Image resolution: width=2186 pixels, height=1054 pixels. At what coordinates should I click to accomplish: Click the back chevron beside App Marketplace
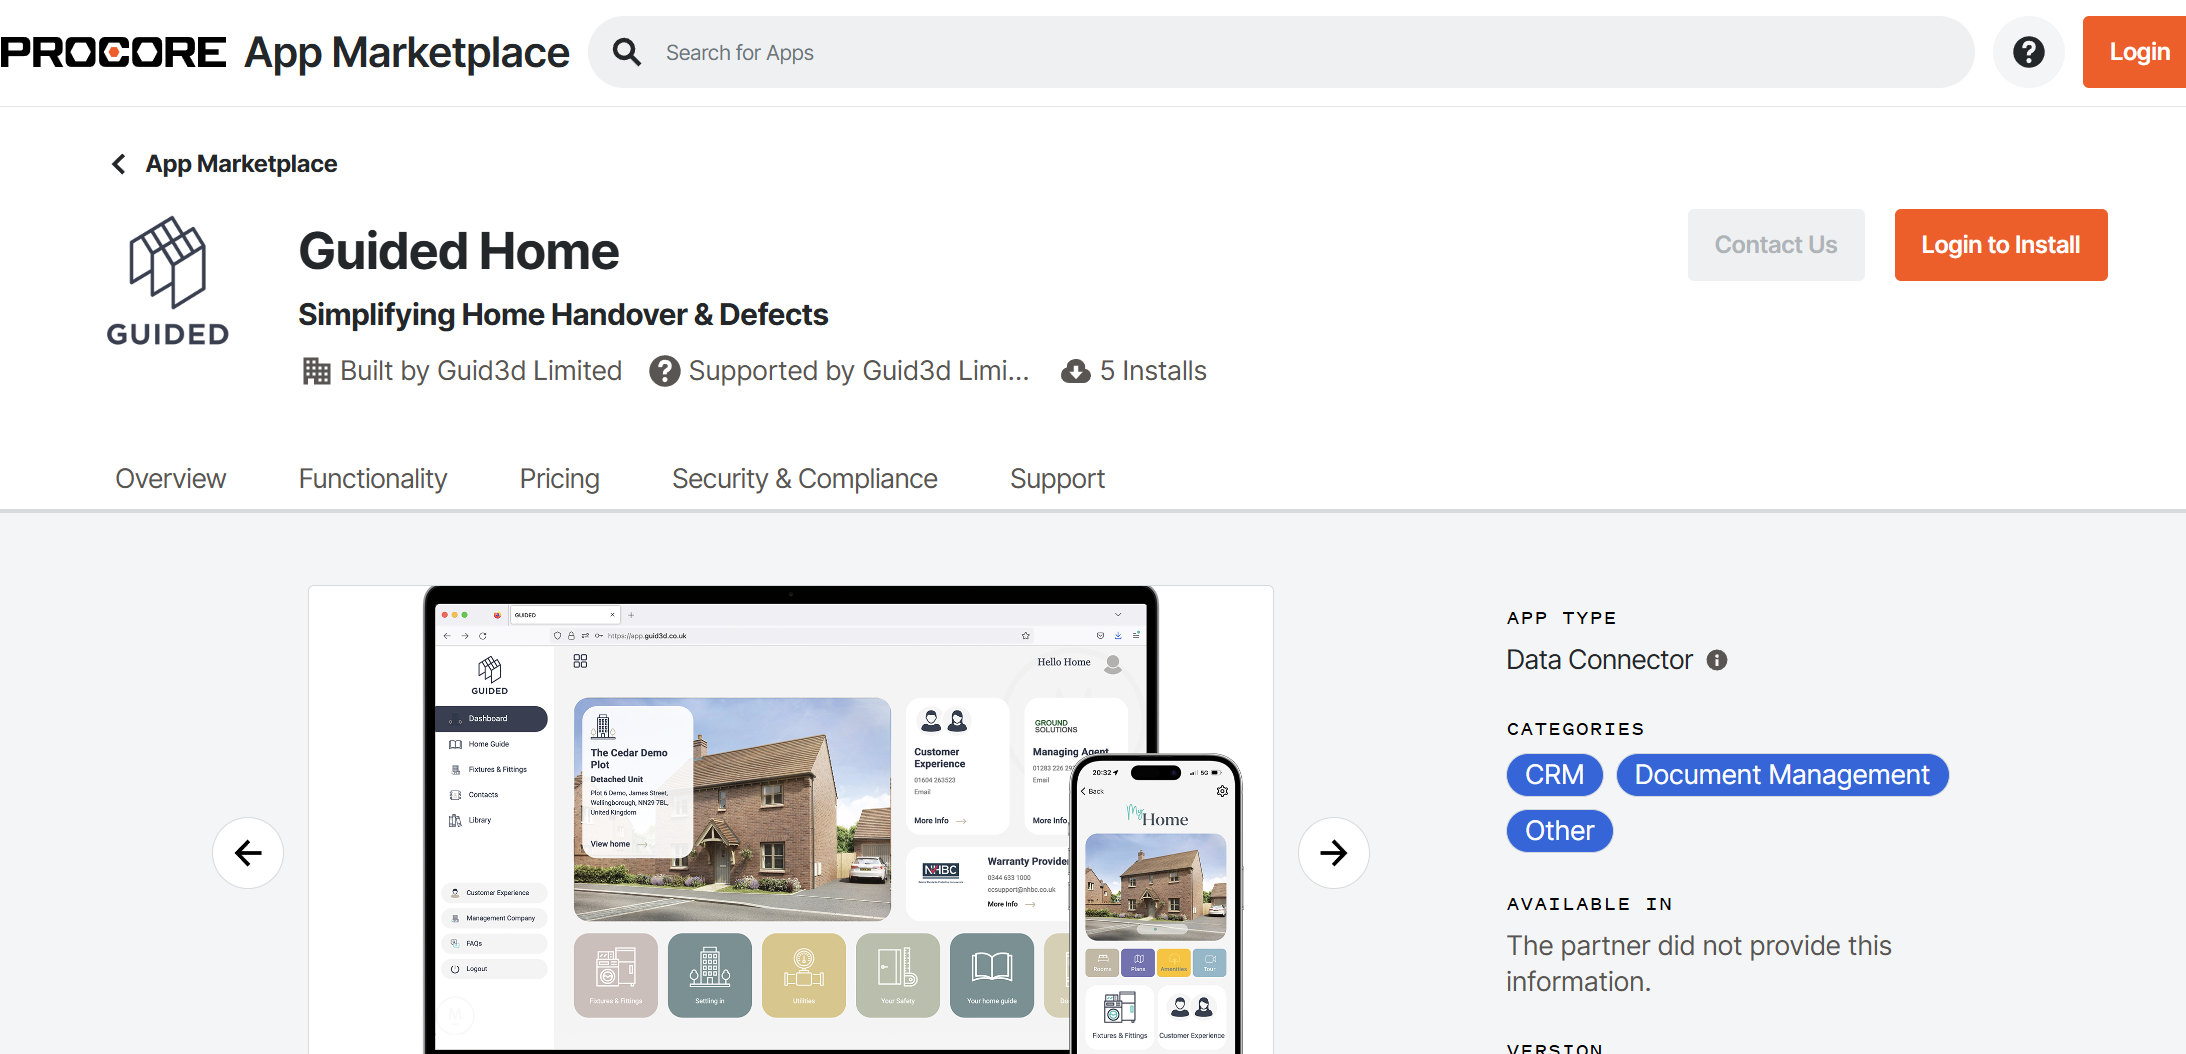pos(119,164)
